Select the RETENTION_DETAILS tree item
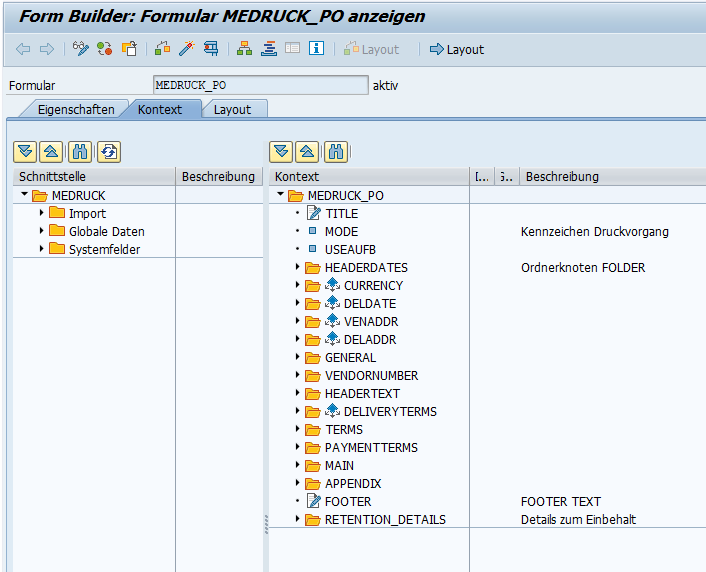The image size is (706, 572). tap(385, 519)
